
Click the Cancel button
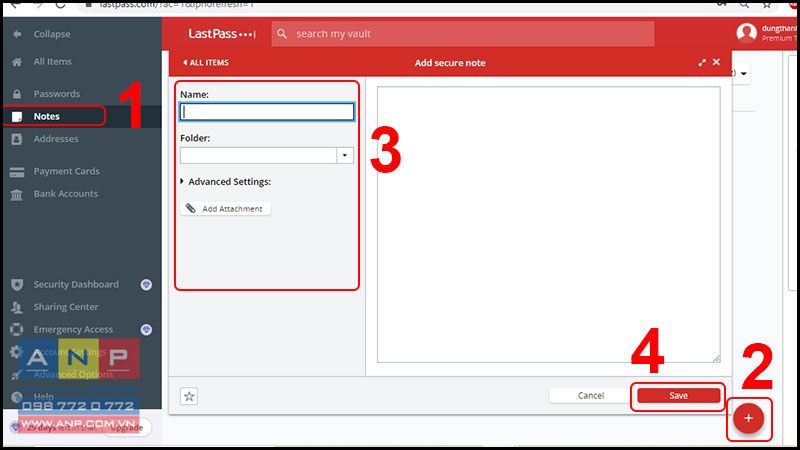pyautogui.click(x=591, y=395)
